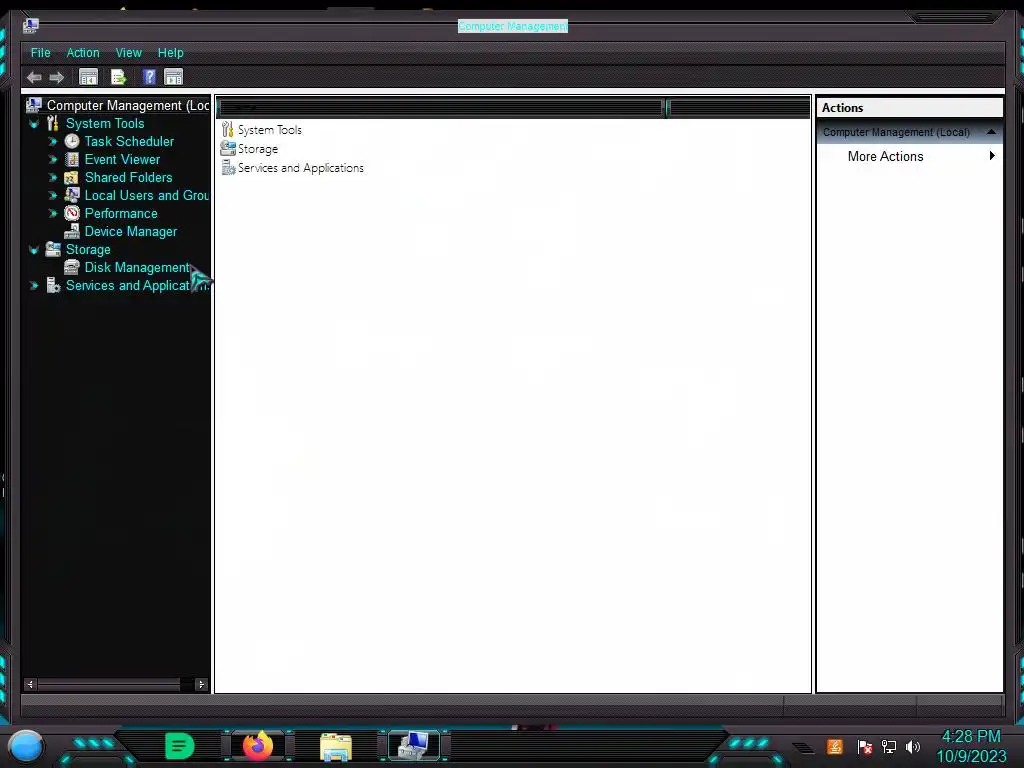Image resolution: width=1024 pixels, height=768 pixels.
Task: Open the More Actions submenu arrow
Action: click(992, 155)
